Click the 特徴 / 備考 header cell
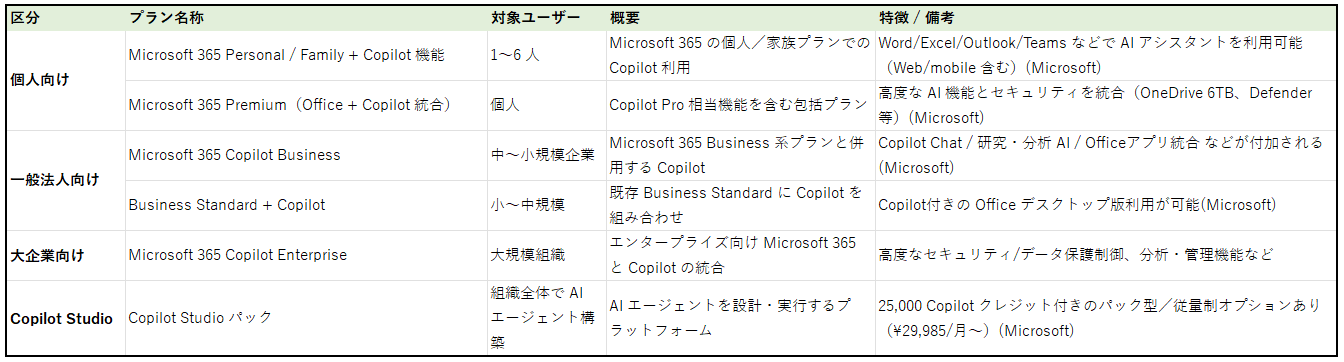1344x362 pixels. click(x=1106, y=17)
